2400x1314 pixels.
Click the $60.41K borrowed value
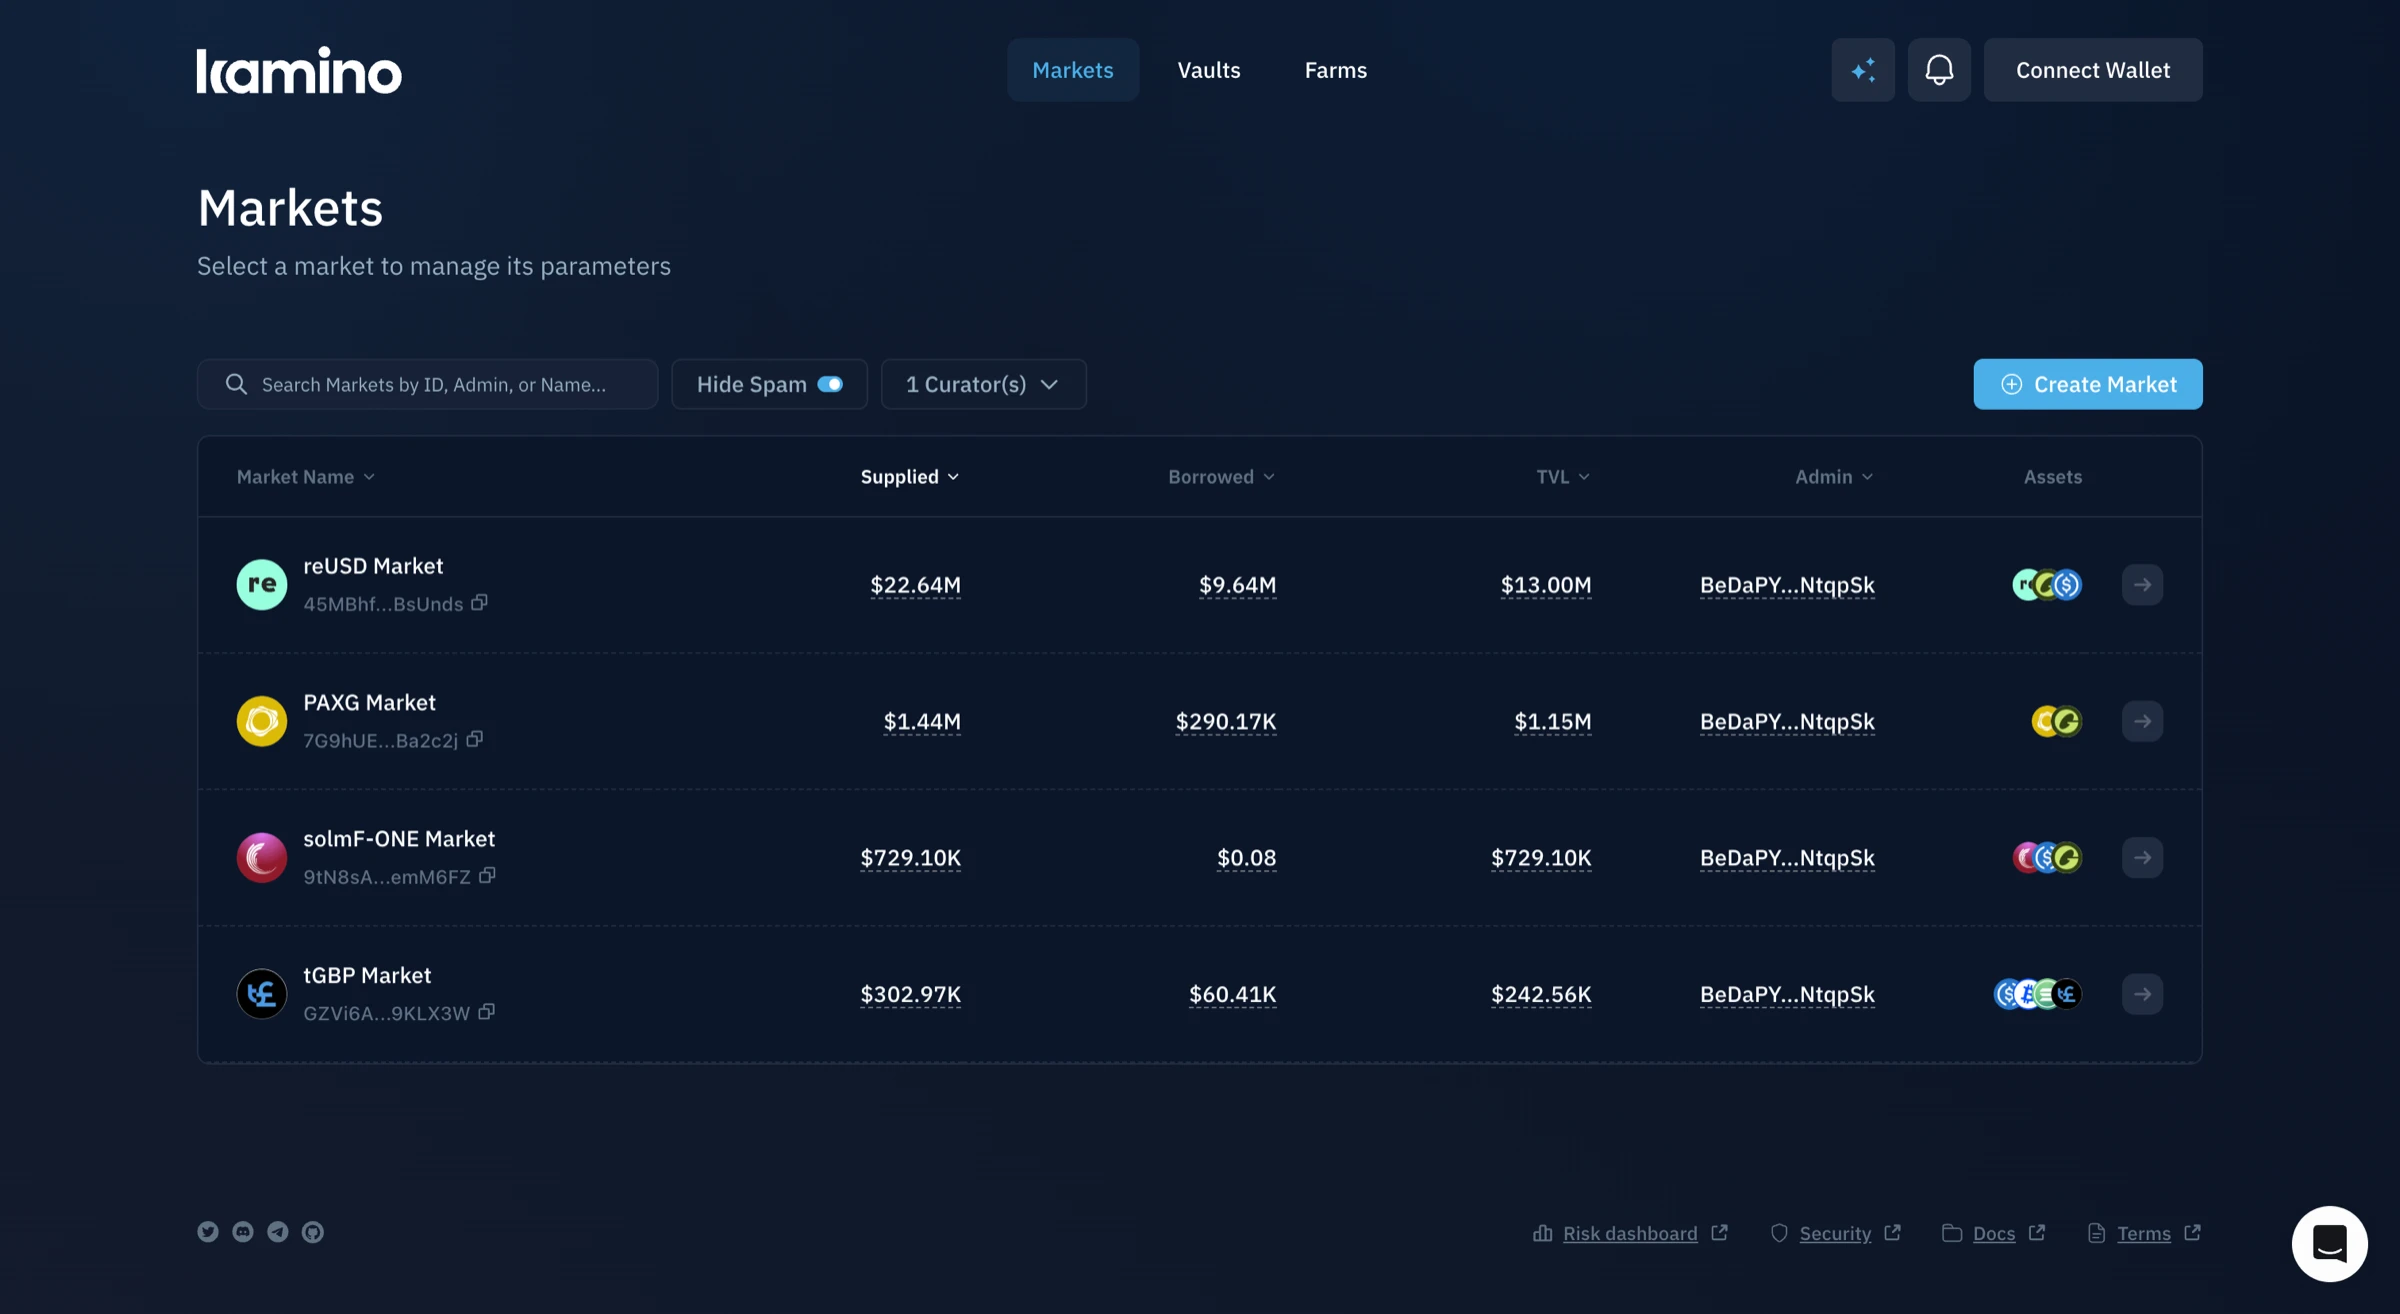tap(1232, 994)
